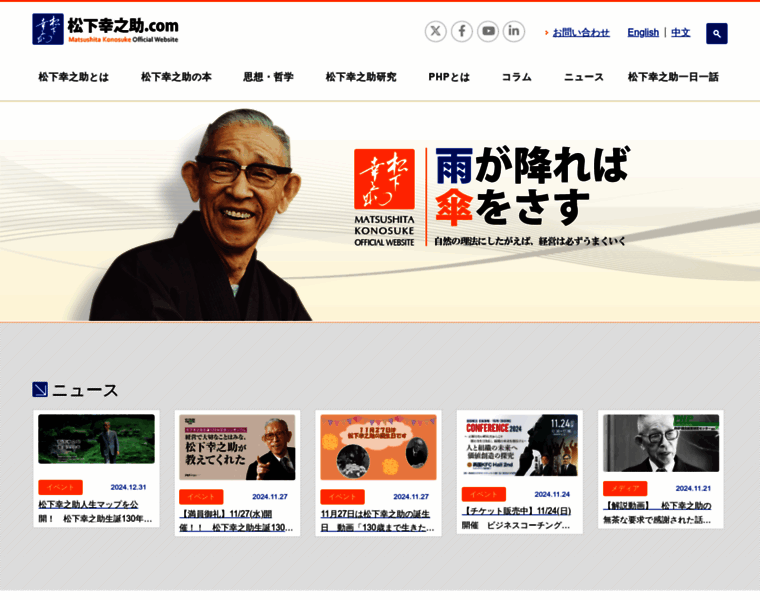Screen dimensions: 760x600
Task: Click the イベント tag dated 2024.11.24
Action: (x=484, y=494)
